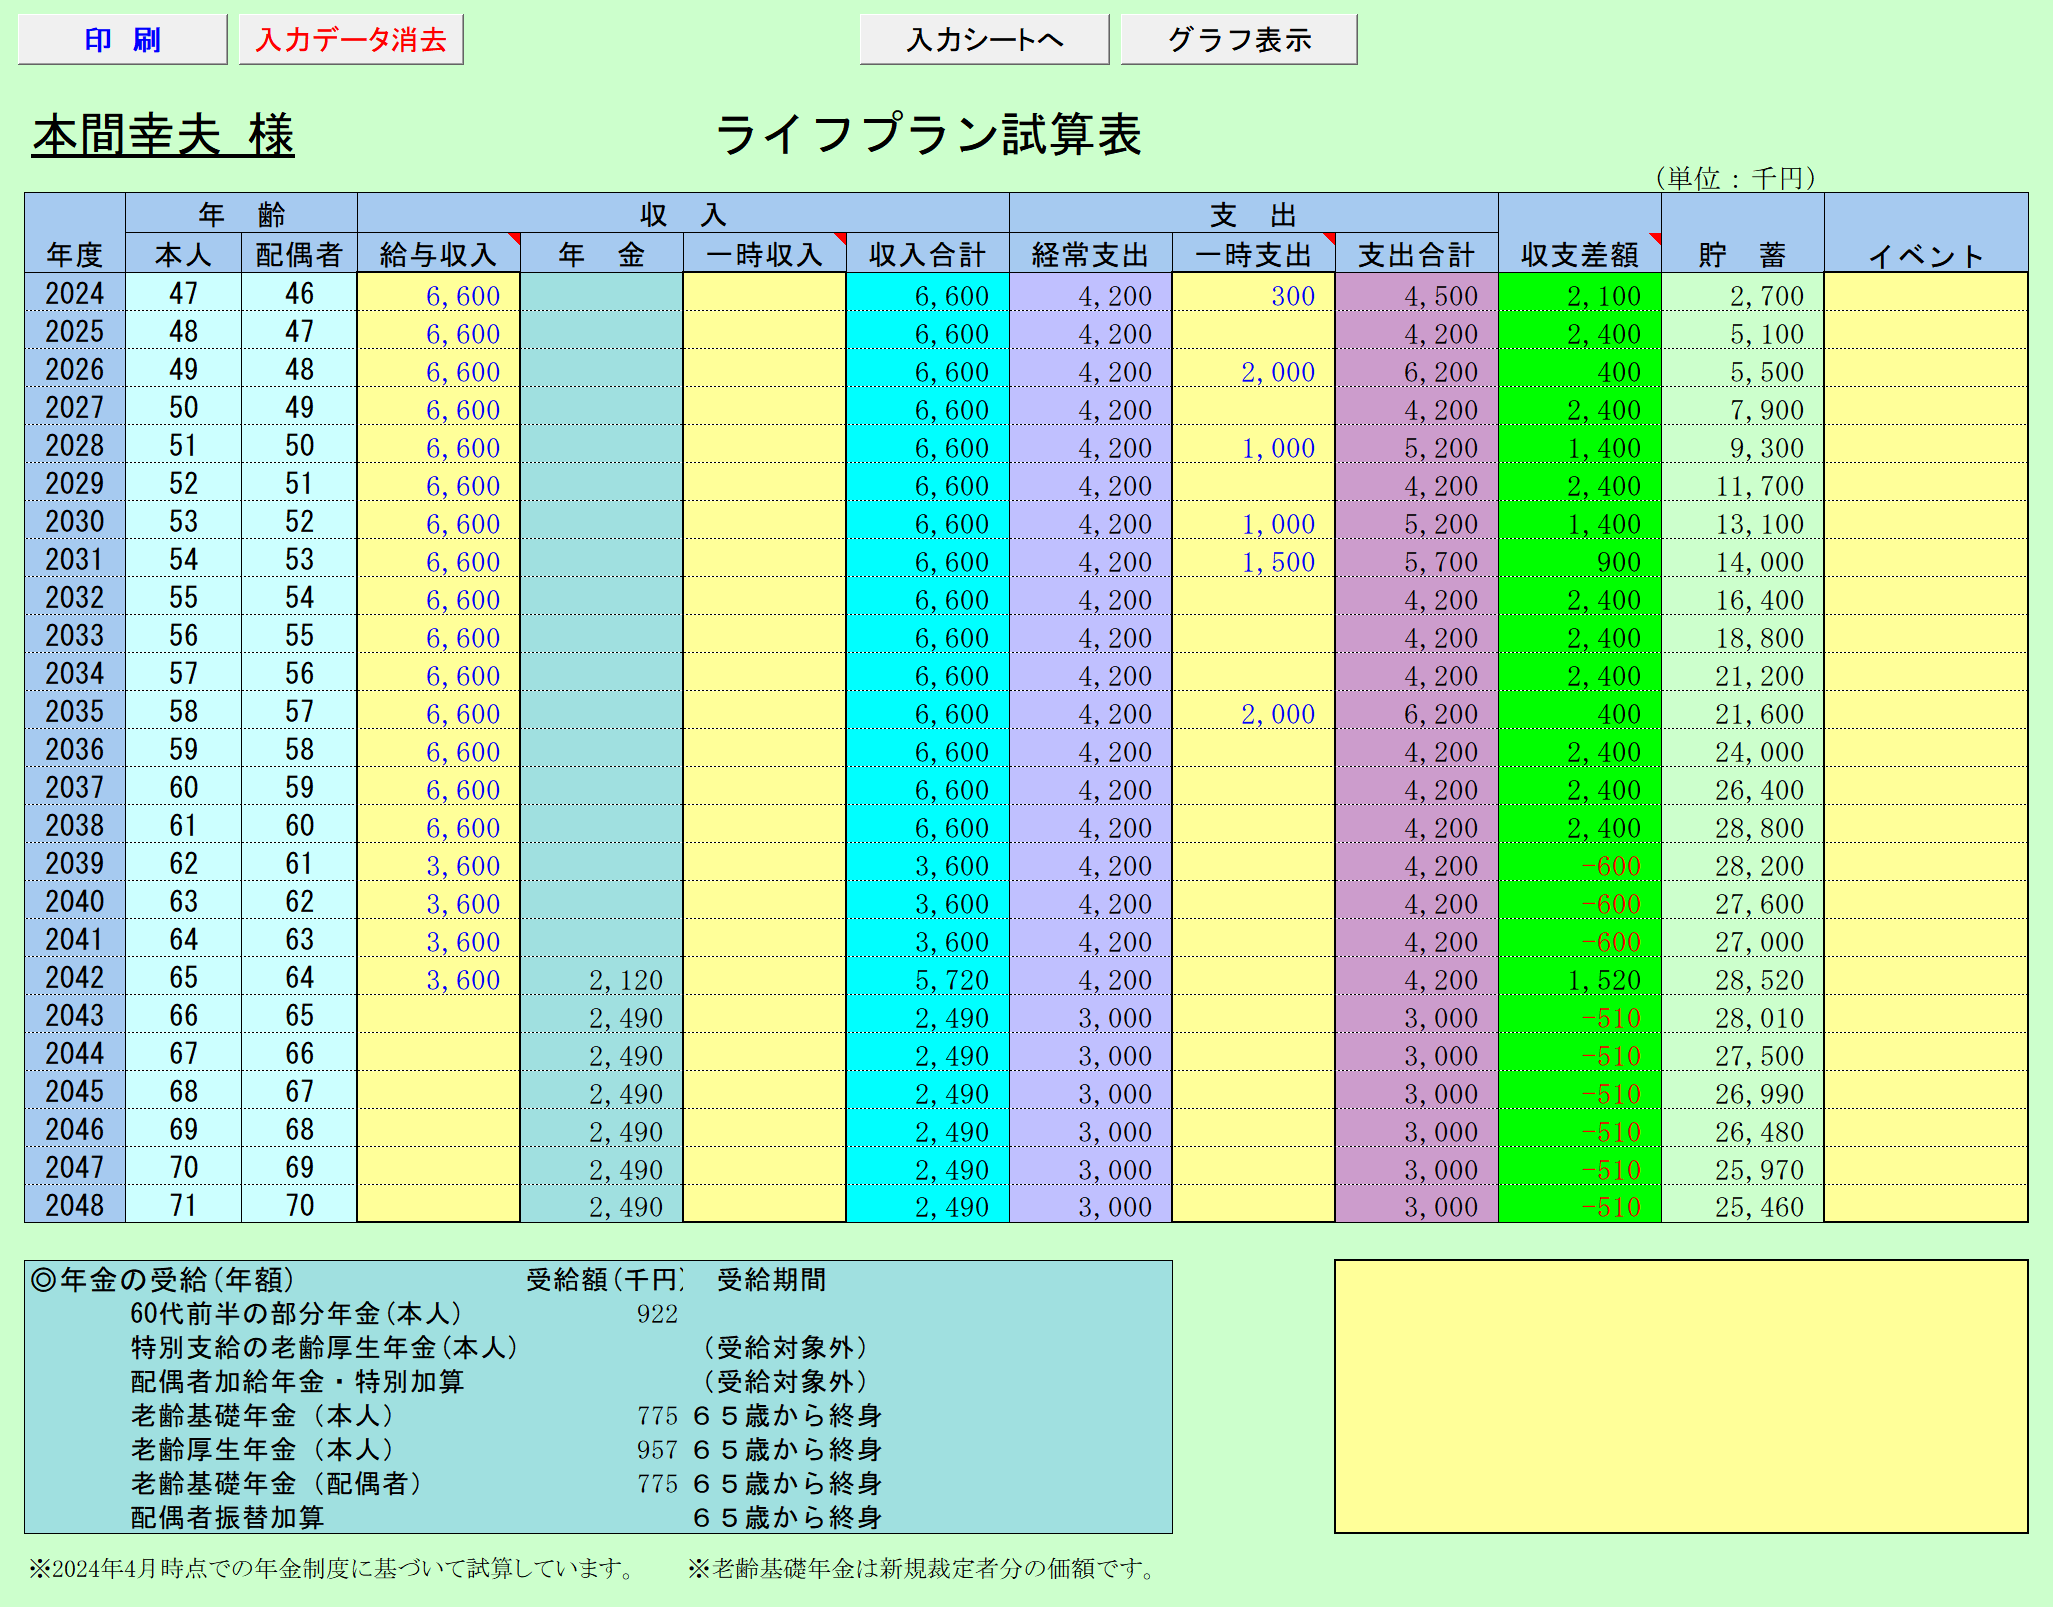This screenshot has width=2053, height=1607.
Task: Click the 印刷 print button
Action: (x=122, y=39)
